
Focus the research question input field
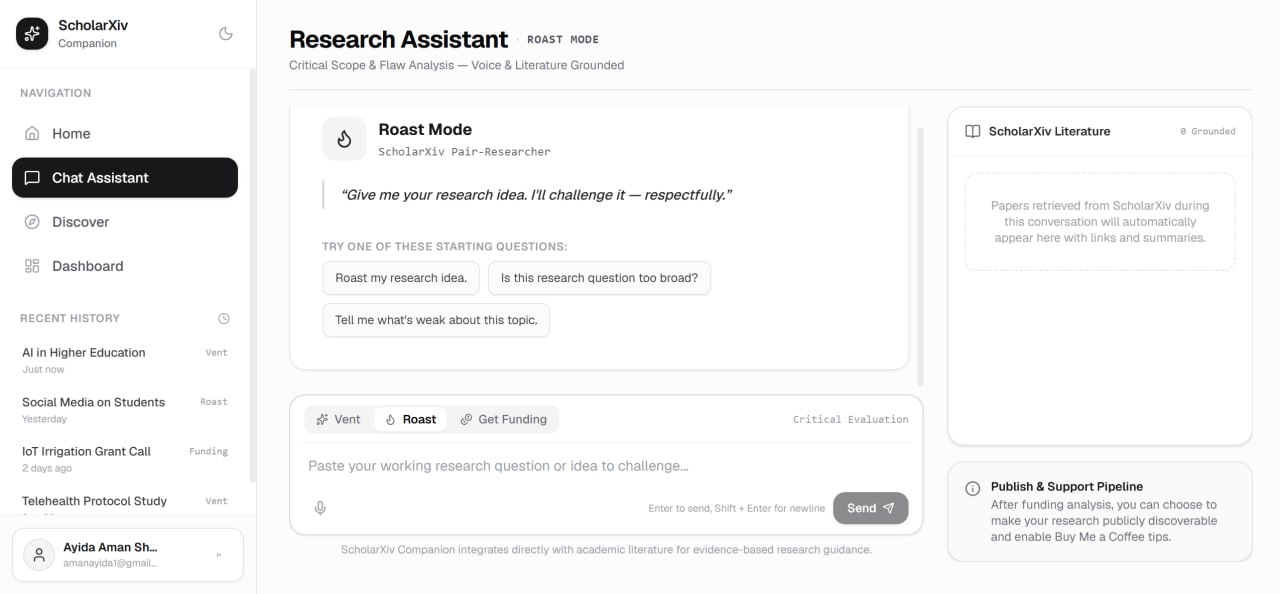(x=606, y=466)
